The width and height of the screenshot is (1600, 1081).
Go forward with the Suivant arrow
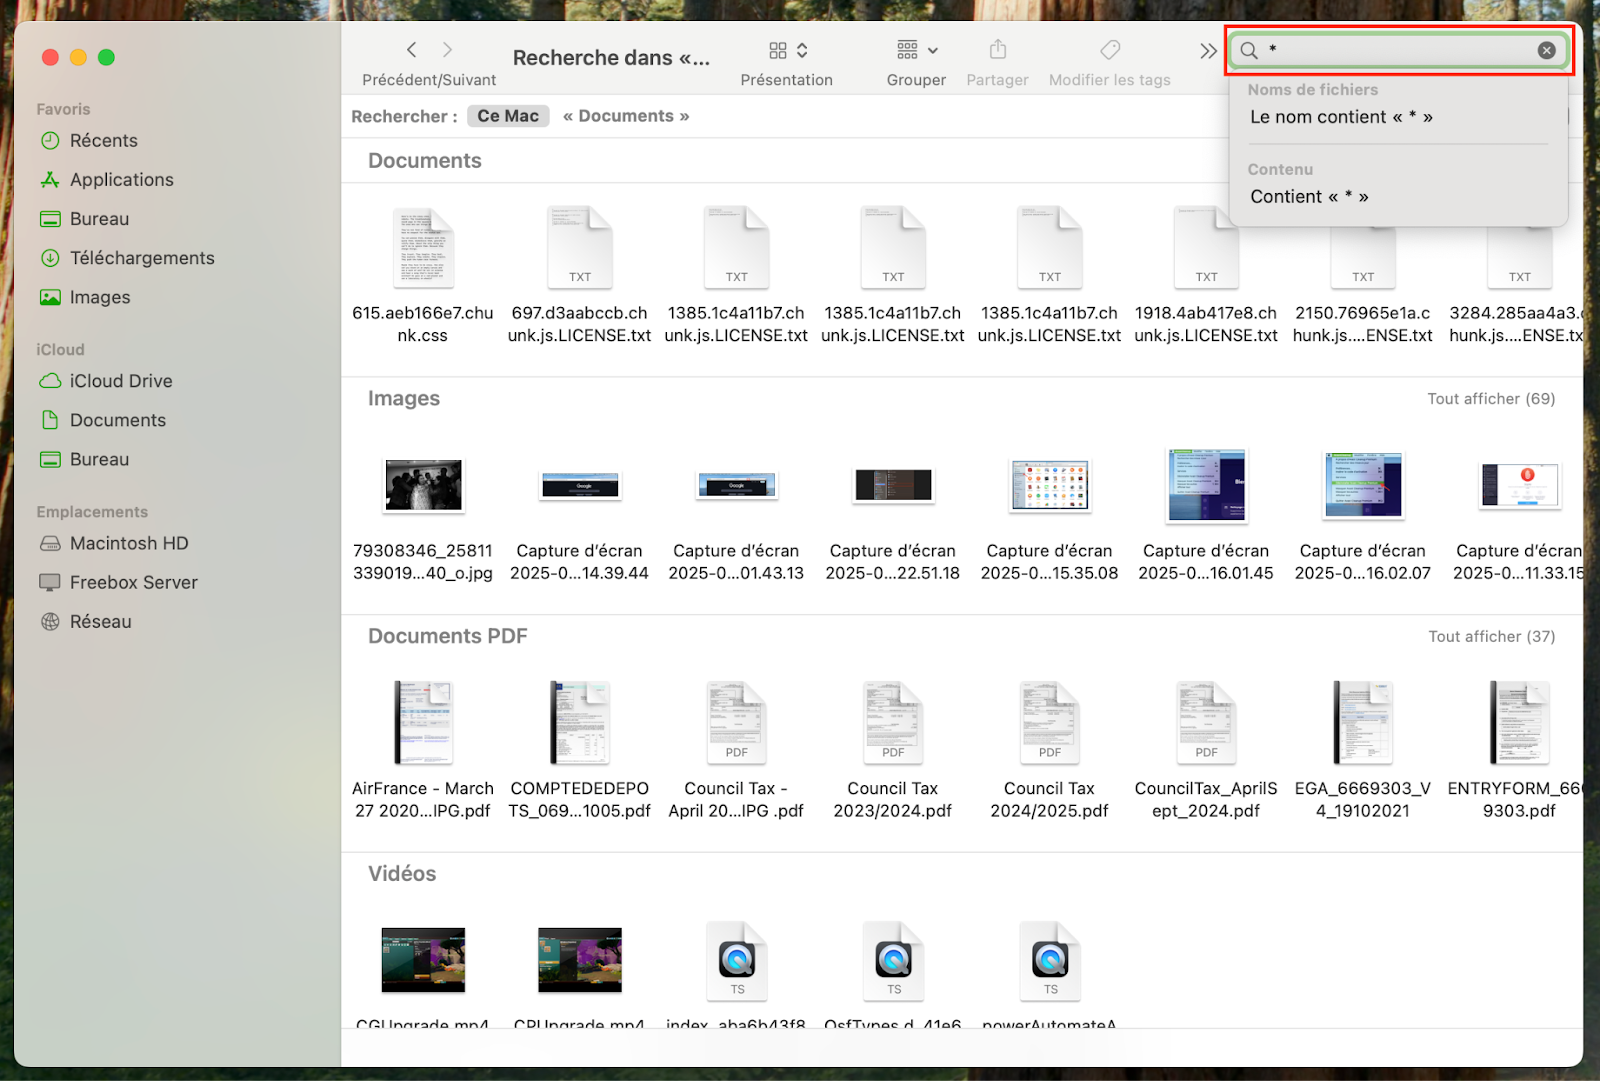pos(447,50)
